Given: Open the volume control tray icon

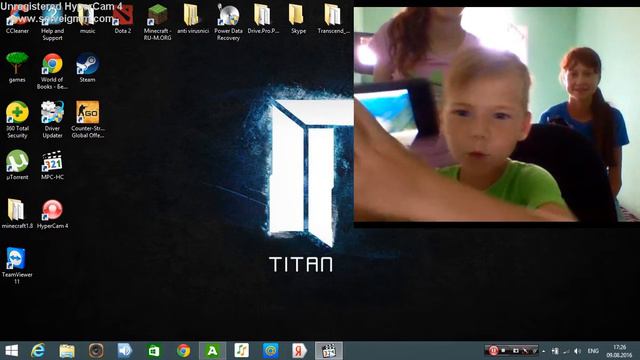Looking at the screenshot, I should click(x=578, y=351).
